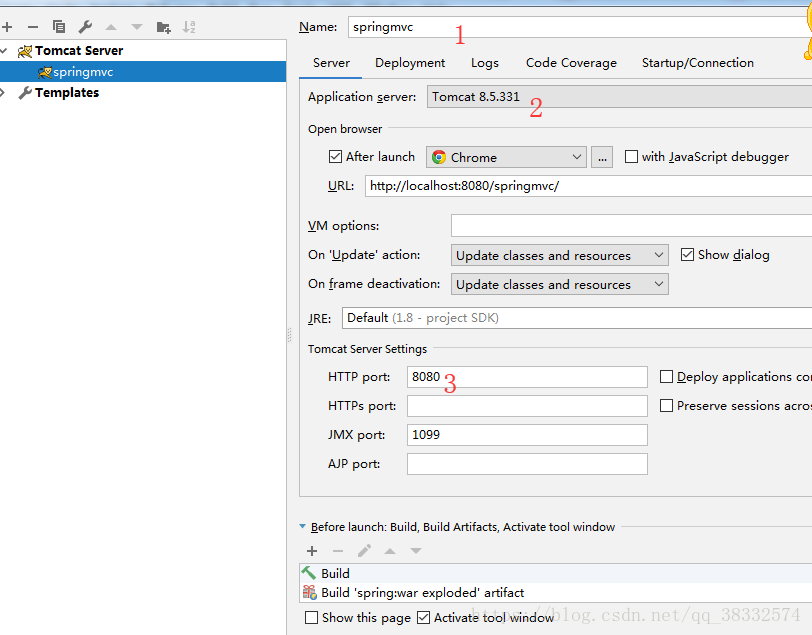Image resolution: width=812 pixels, height=635 pixels.
Task: Click the Build hammer icon
Action: (x=309, y=573)
